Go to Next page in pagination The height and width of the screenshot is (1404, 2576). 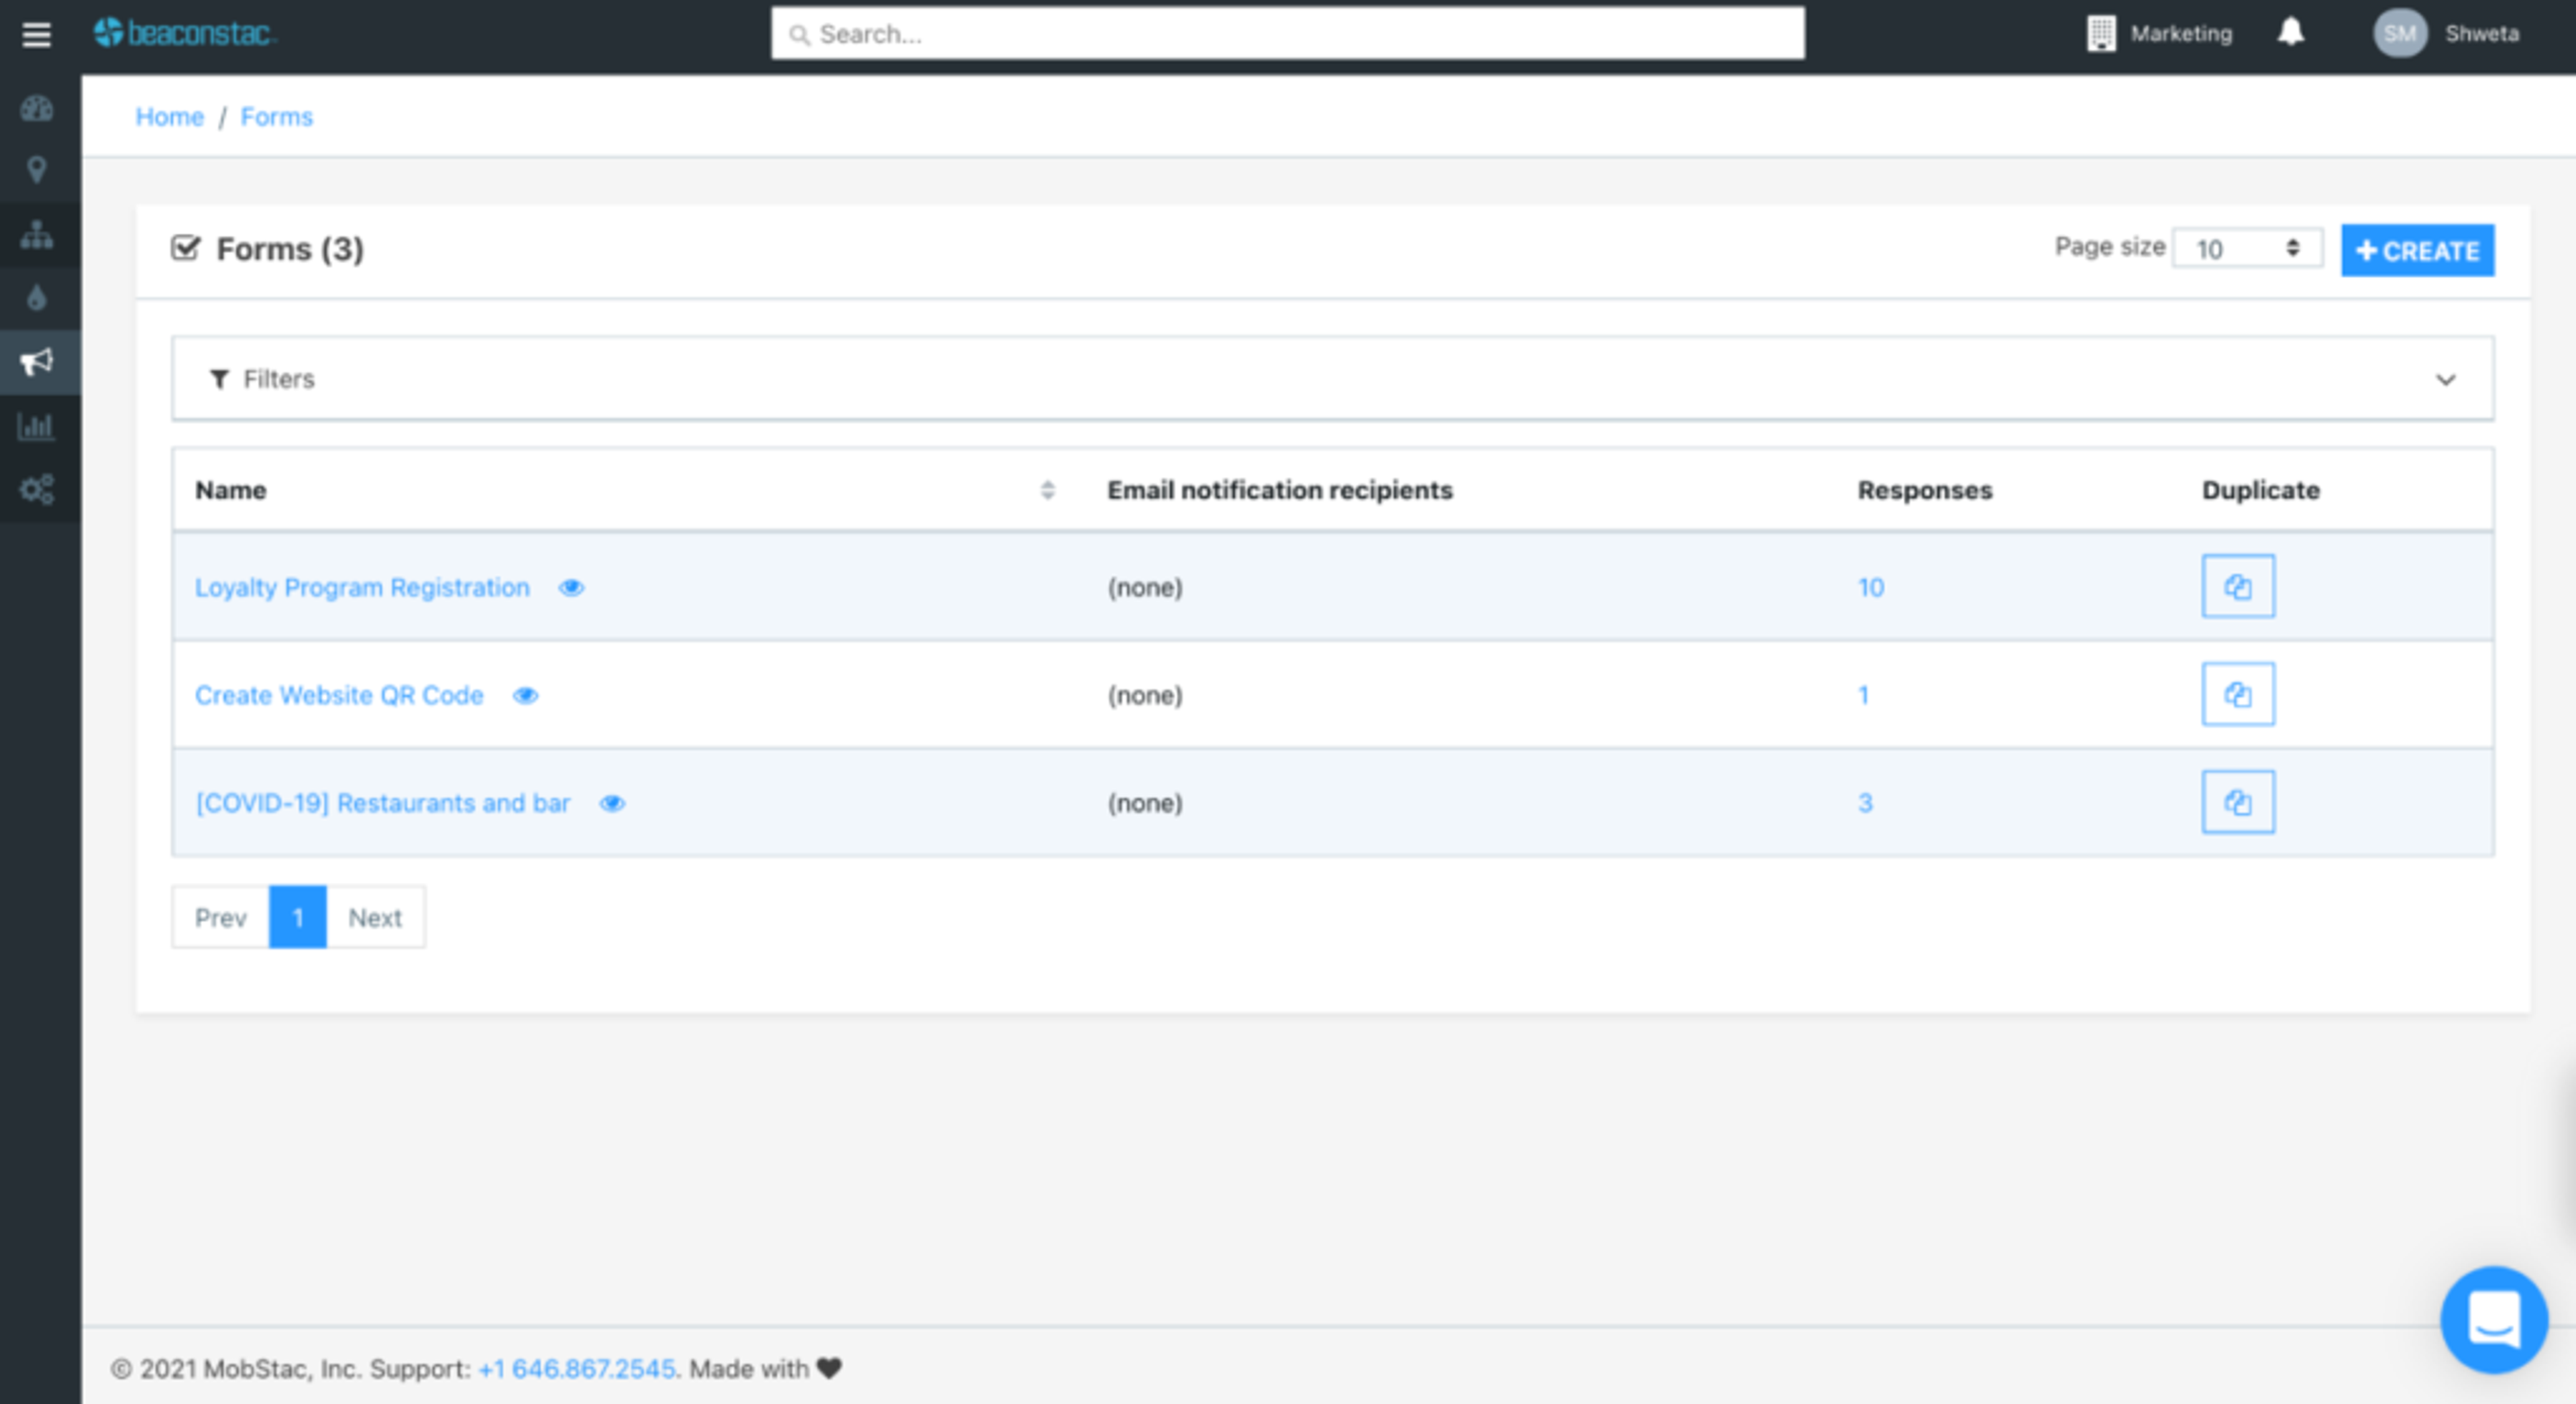click(x=375, y=918)
